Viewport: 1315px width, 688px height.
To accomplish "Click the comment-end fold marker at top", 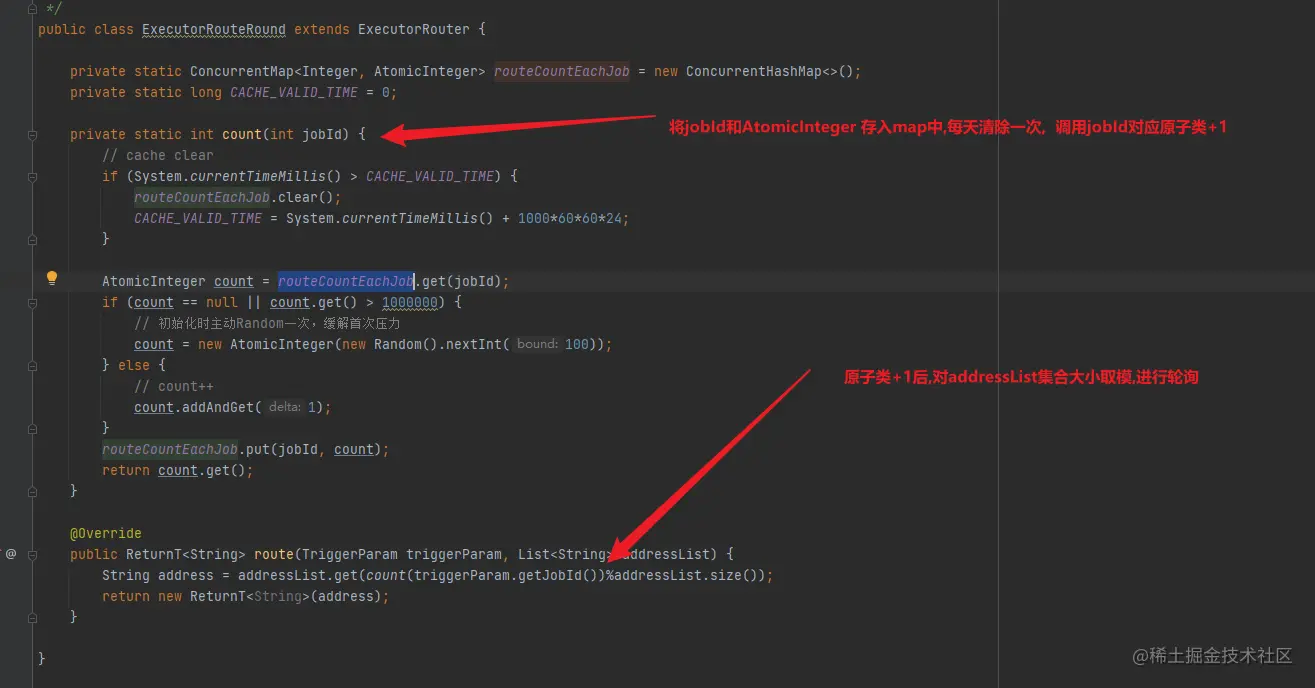I will [33, 8].
